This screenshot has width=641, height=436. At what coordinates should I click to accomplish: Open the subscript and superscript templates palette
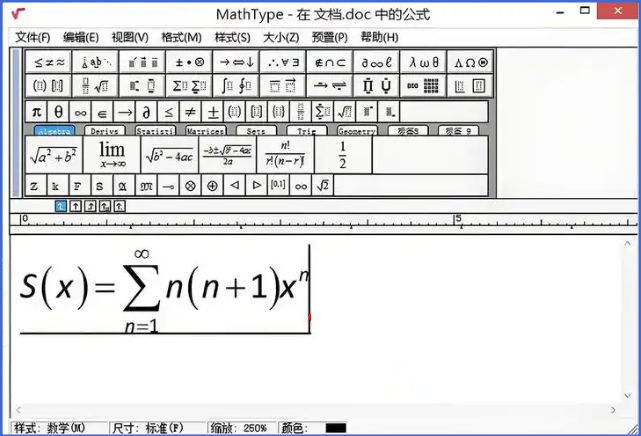point(143,86)
